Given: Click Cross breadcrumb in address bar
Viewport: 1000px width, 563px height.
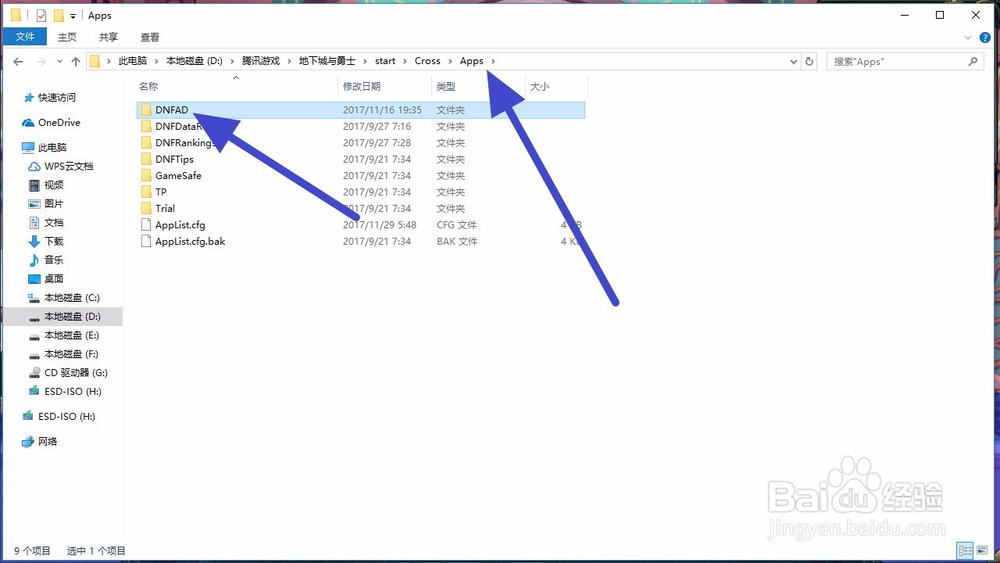Looking at the screenshot, I should (x=427, y=61).
